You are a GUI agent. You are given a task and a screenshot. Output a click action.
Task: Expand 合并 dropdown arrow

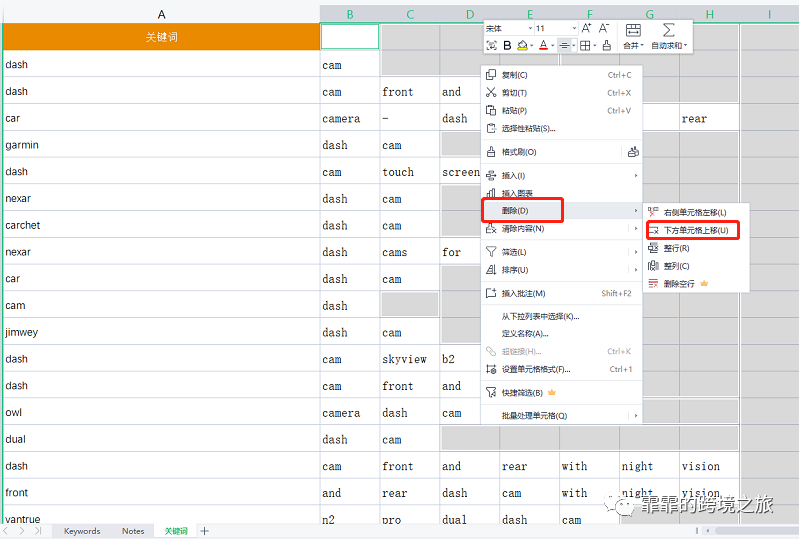pos(642,46)
